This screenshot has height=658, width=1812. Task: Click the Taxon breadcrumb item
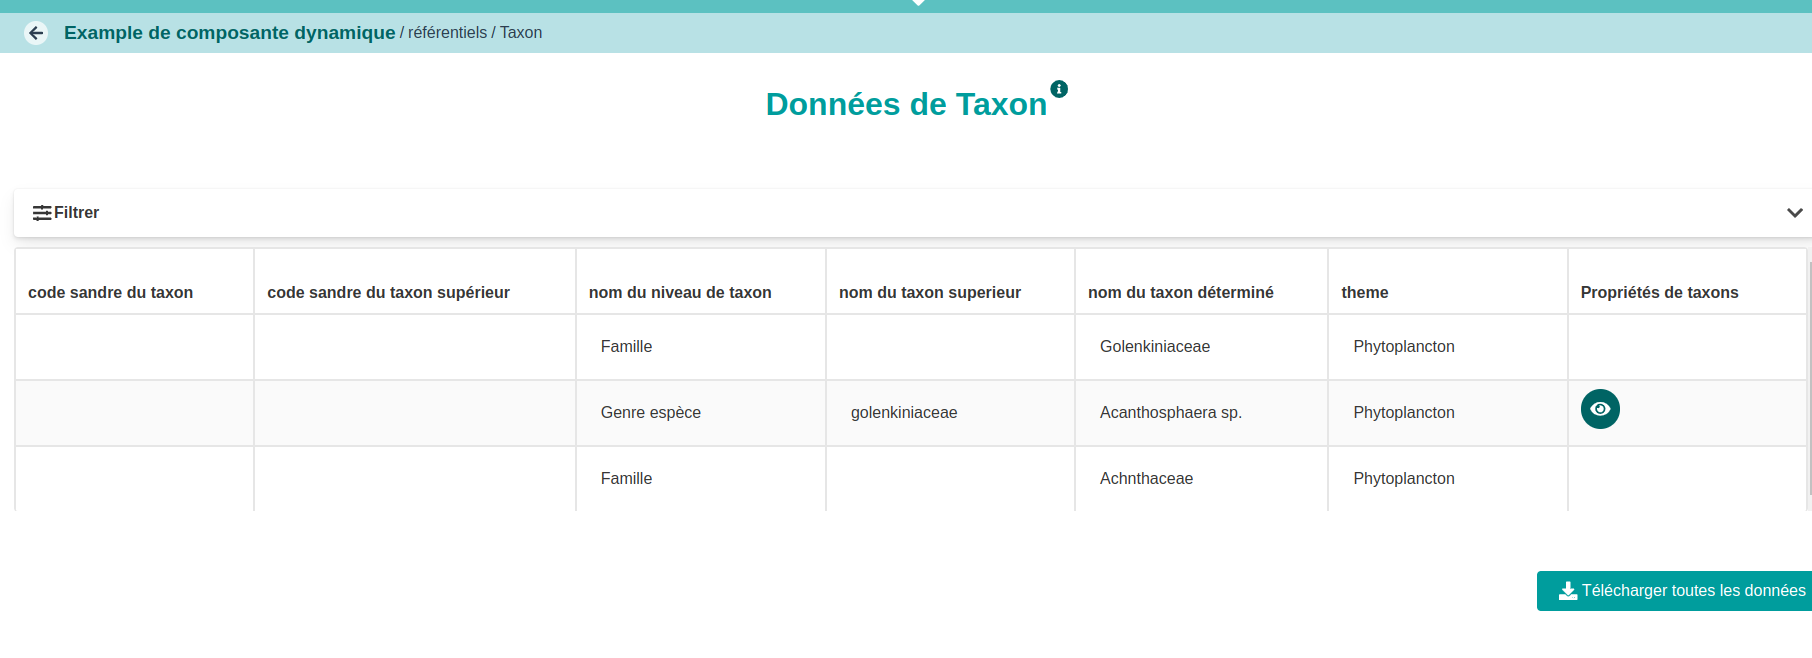521,33
